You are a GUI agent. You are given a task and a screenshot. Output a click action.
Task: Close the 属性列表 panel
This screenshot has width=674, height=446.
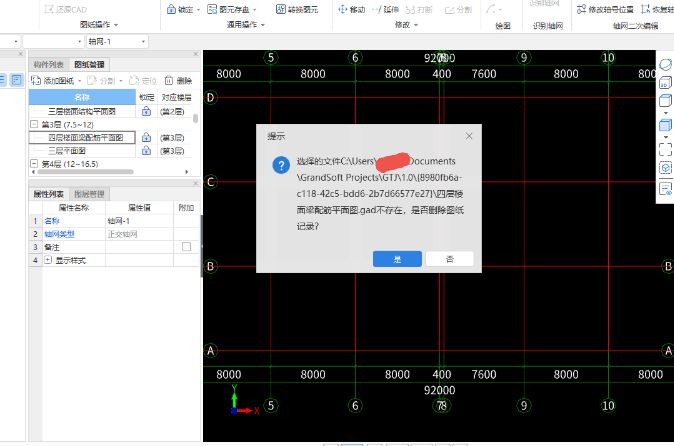(x=196, y=183)
